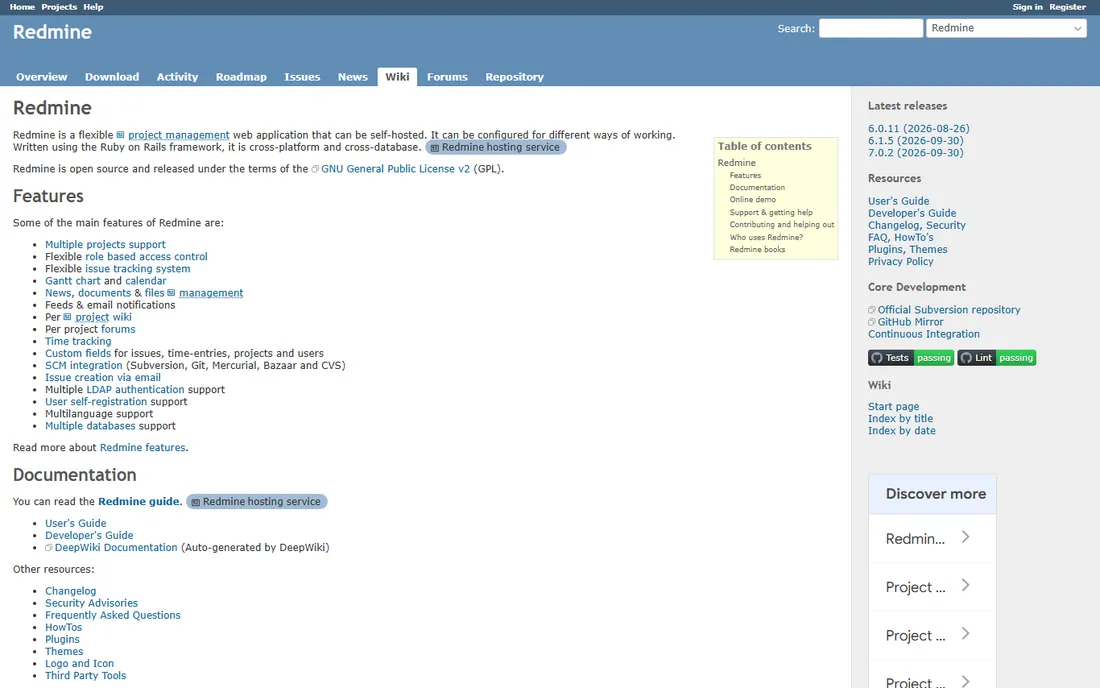
Task: Click the Privacy Policy link
Action: [900, 262]
